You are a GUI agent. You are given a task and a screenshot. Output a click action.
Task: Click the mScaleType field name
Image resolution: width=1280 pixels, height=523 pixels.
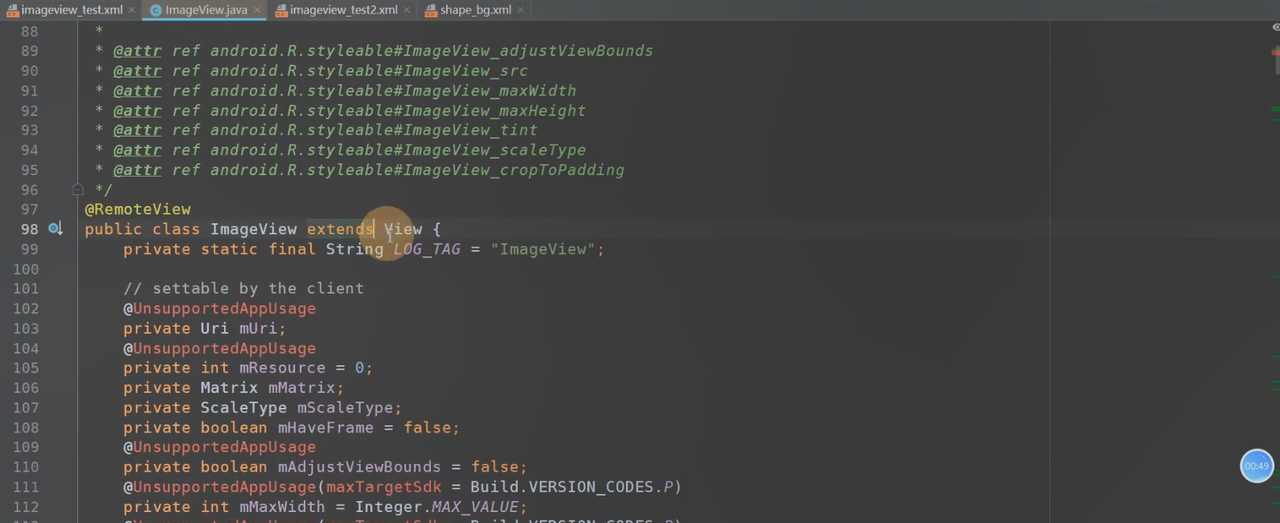[x=345, y=408]
